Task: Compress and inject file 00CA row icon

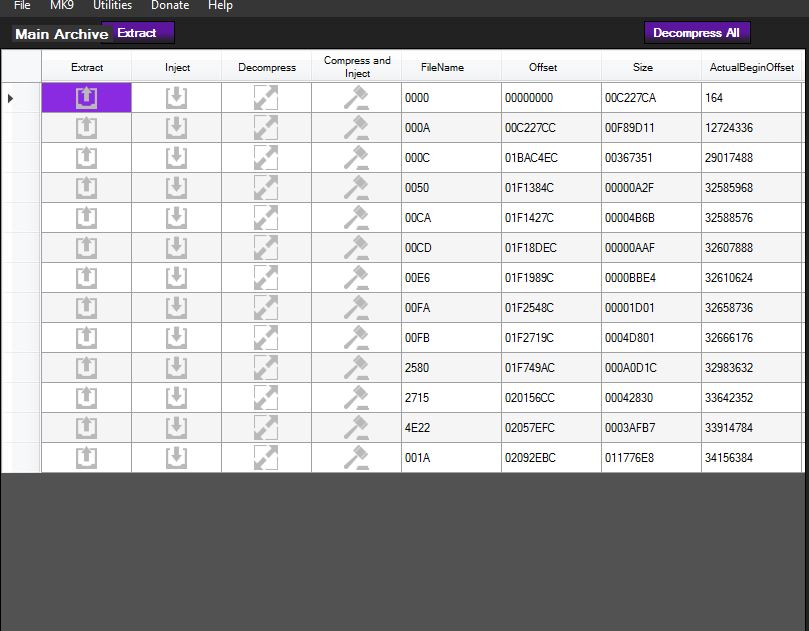Action: click(357, 217)
